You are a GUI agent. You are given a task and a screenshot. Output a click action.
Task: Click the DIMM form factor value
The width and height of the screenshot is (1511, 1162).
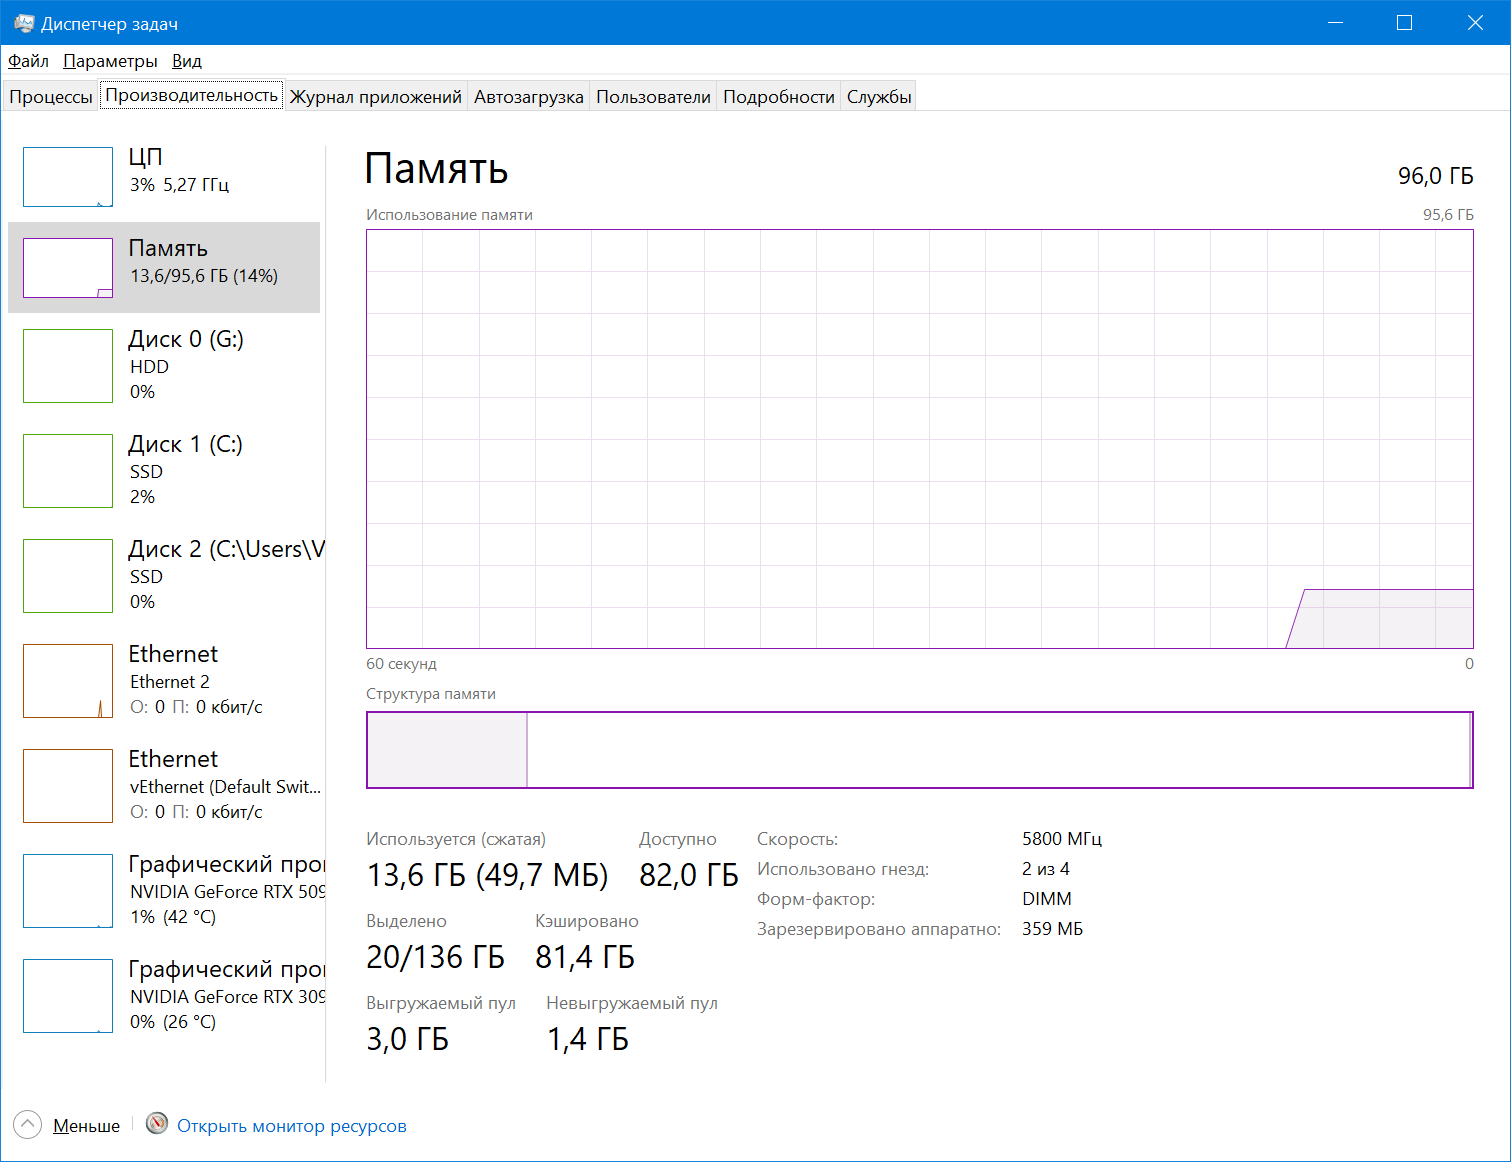(1047, 899)
